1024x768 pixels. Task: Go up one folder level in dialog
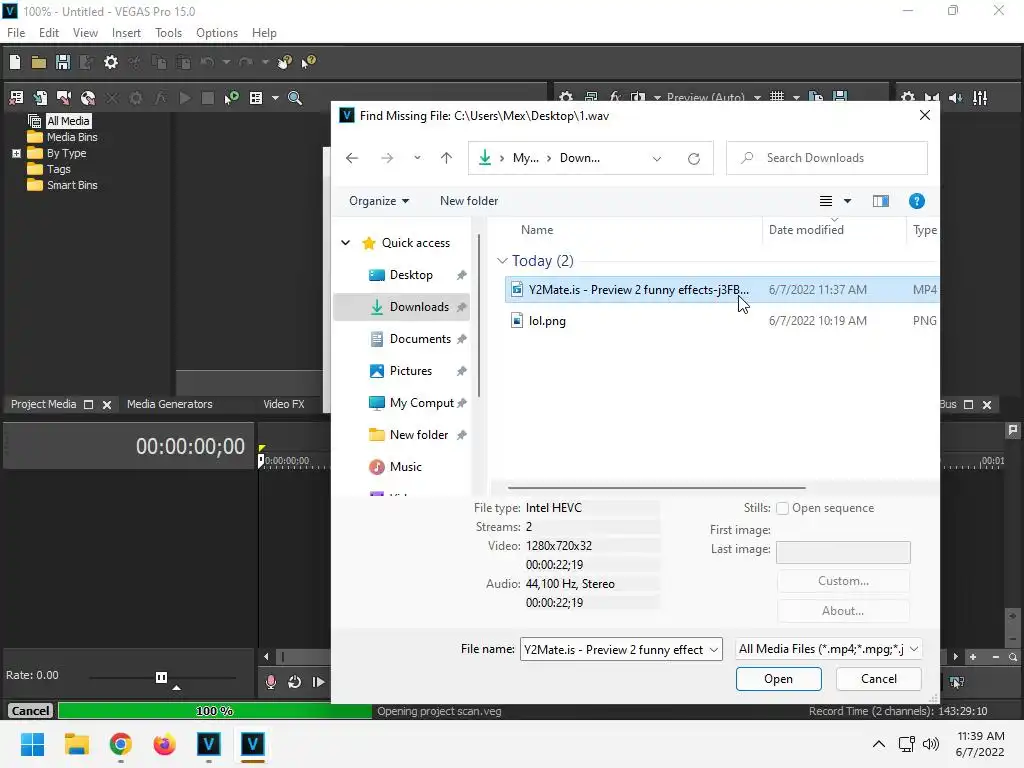pyautogui.click(x=446, y=158)
